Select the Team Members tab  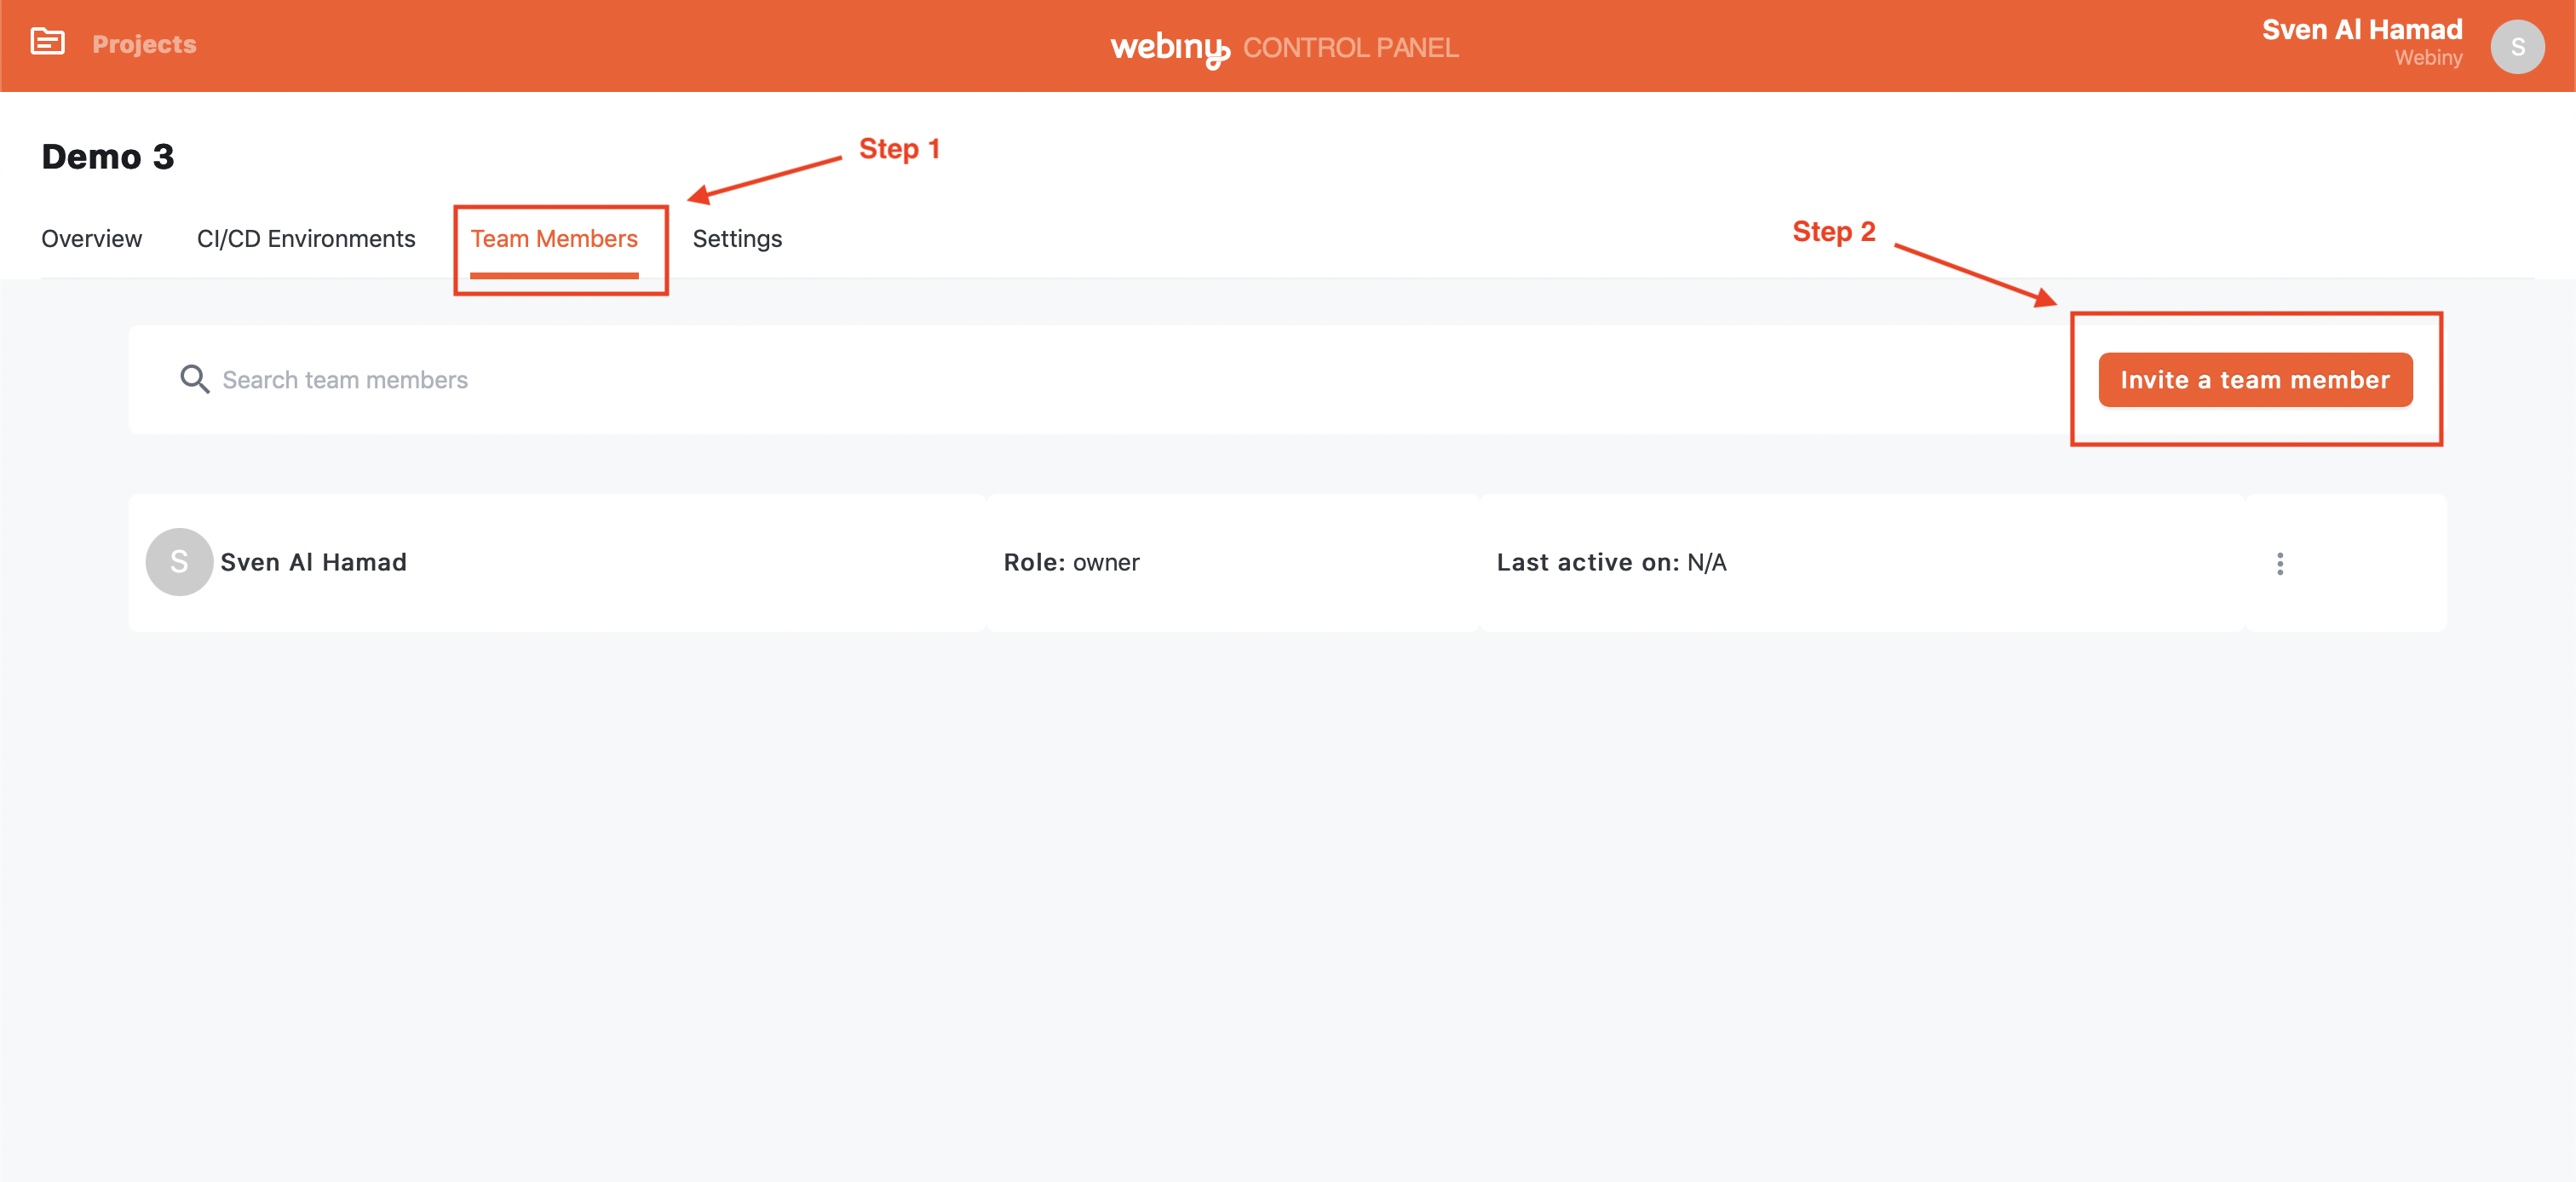[x=554, y=239]
